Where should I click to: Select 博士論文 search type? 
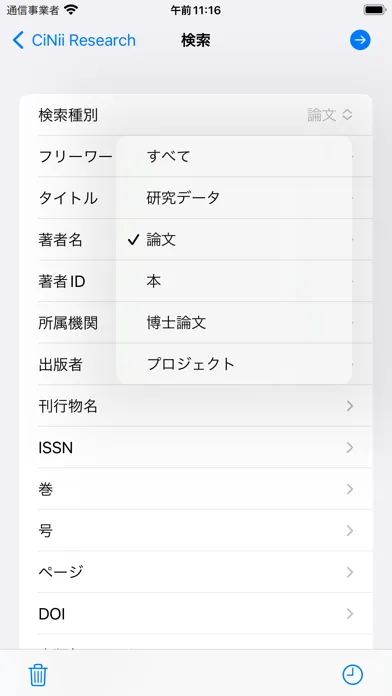click(x=234, y=323)
